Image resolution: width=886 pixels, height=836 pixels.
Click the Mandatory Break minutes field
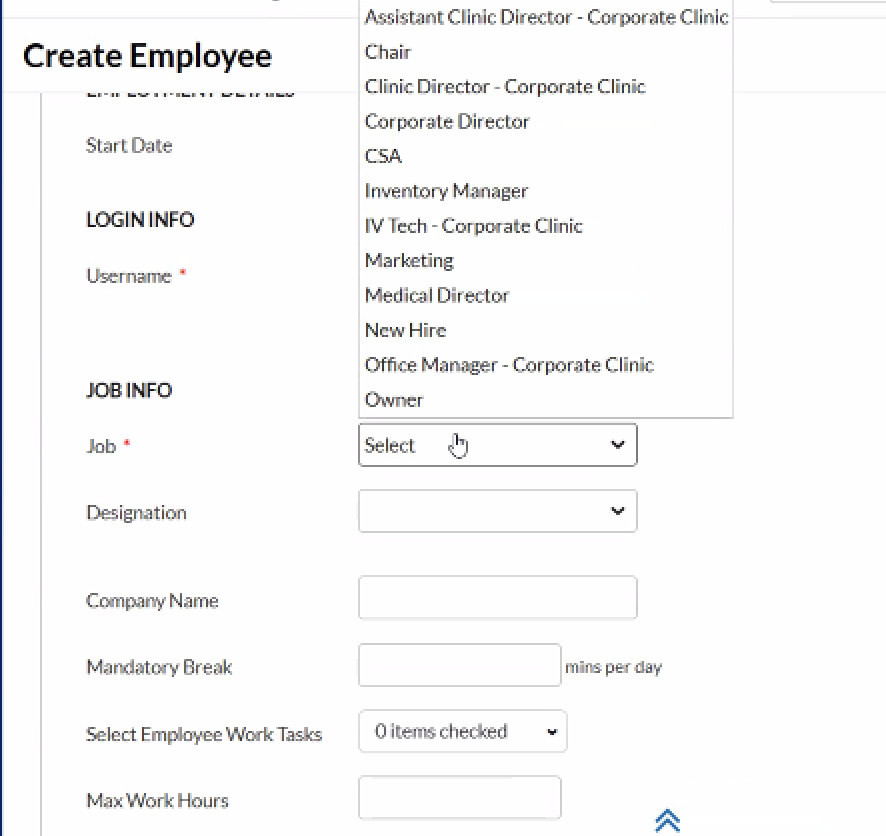(x=459, y=665)
